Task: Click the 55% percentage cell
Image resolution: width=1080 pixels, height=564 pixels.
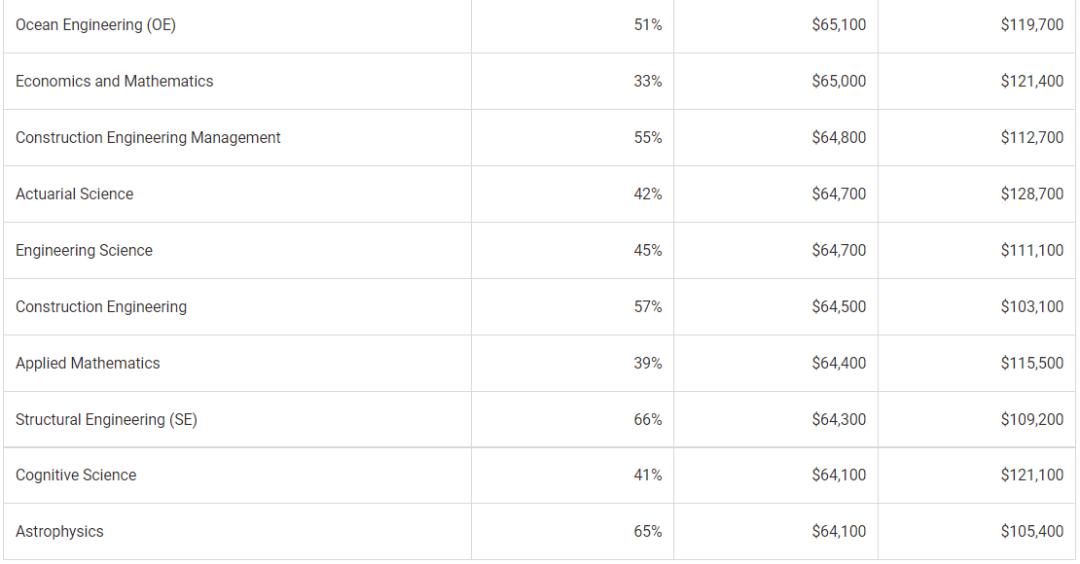Action: (650, 138)
